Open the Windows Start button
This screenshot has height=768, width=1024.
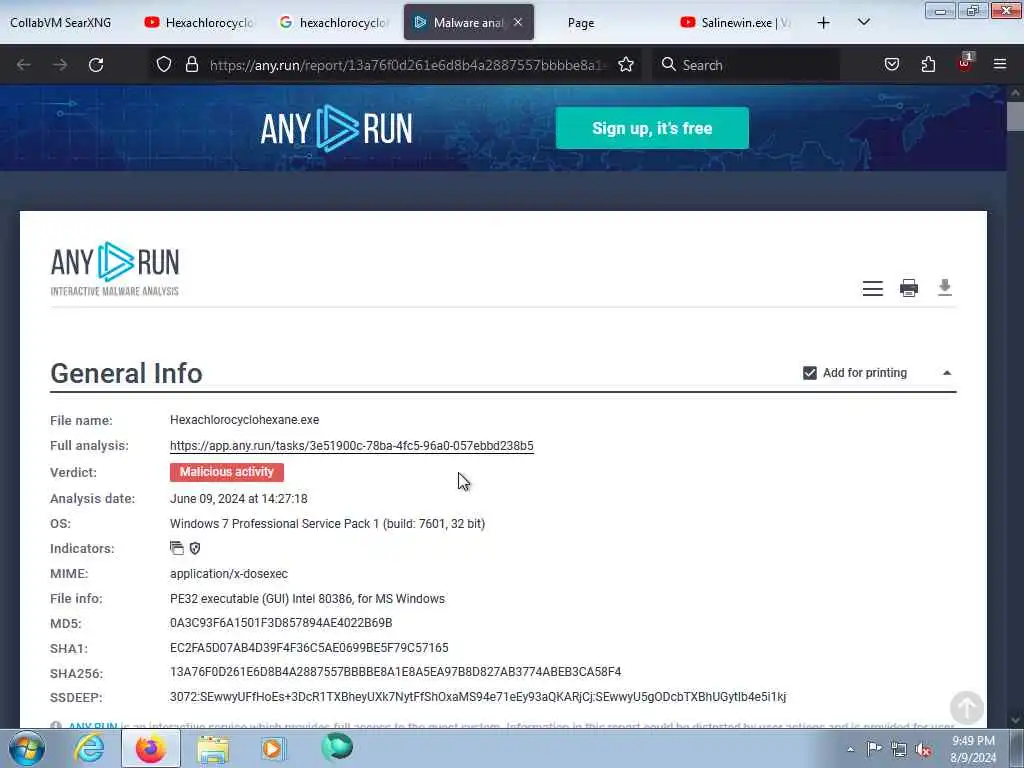(x=27, y=748)
